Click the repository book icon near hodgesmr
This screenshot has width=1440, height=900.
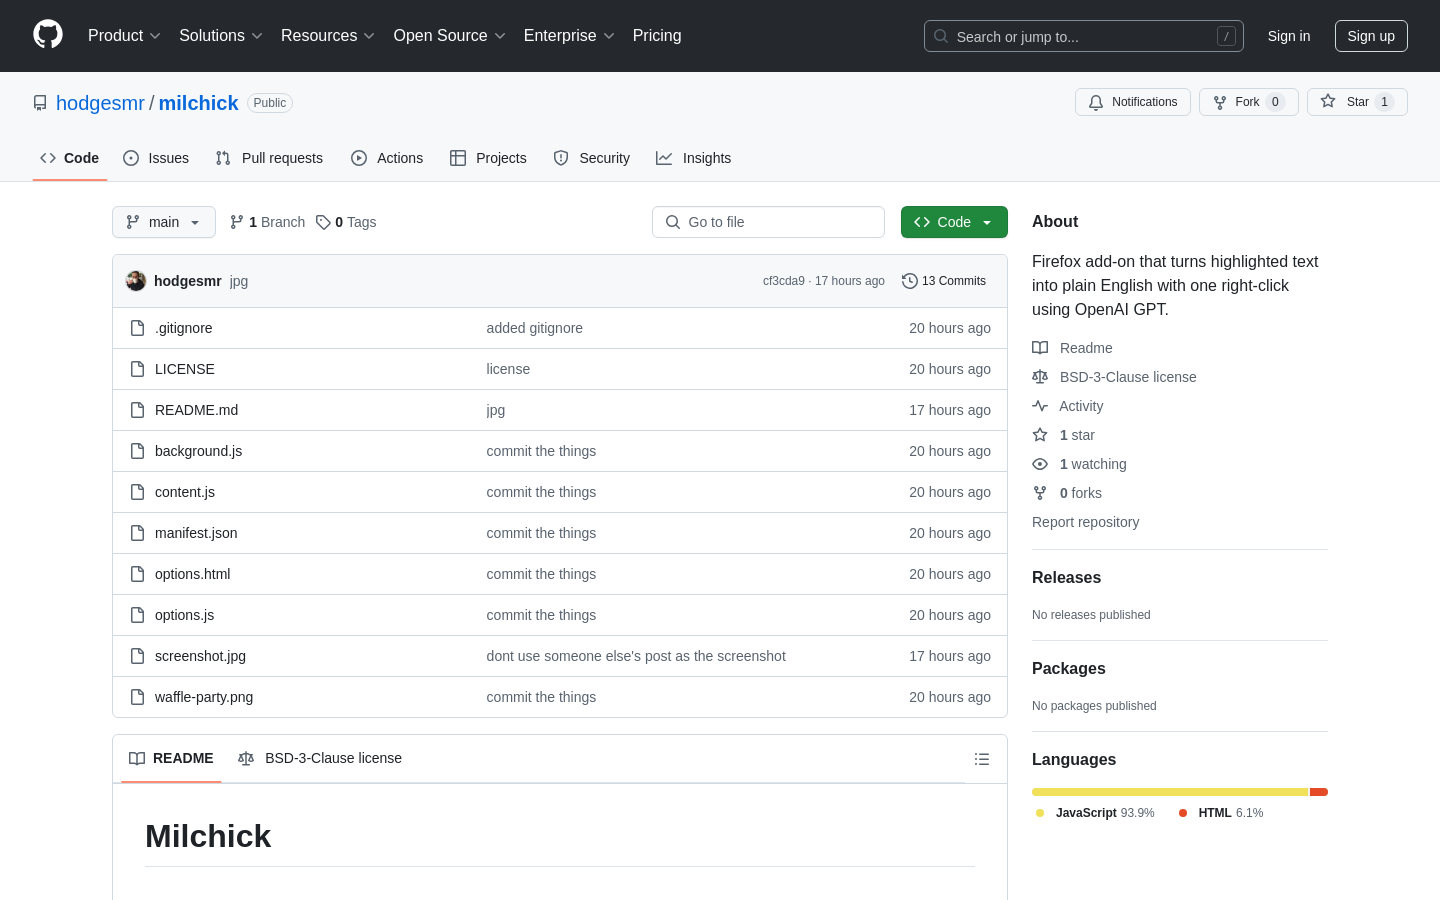pos(40,103)
